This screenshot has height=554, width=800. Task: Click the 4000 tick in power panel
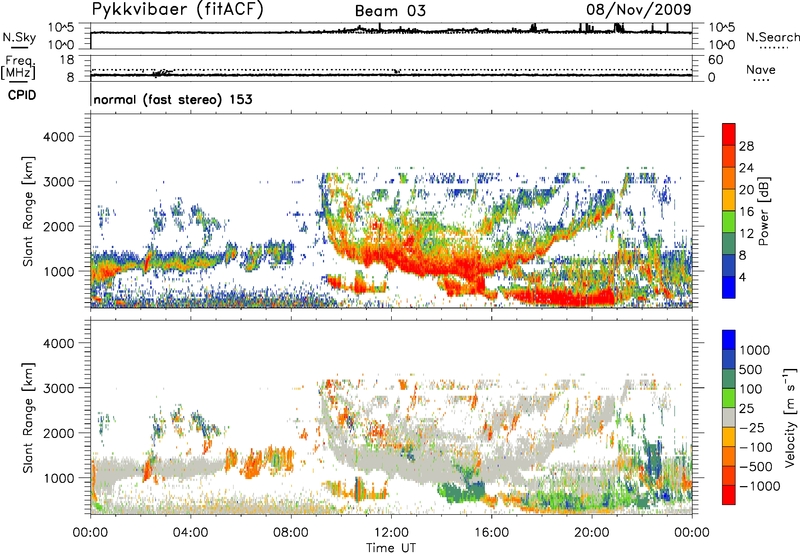(x=58, y=137)
